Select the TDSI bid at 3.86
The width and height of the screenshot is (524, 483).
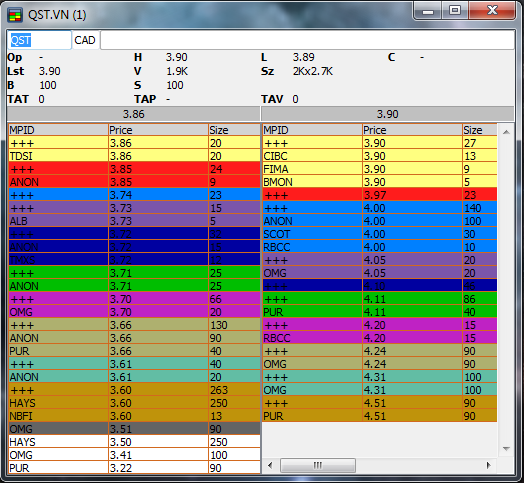click(x=134, y=156)
